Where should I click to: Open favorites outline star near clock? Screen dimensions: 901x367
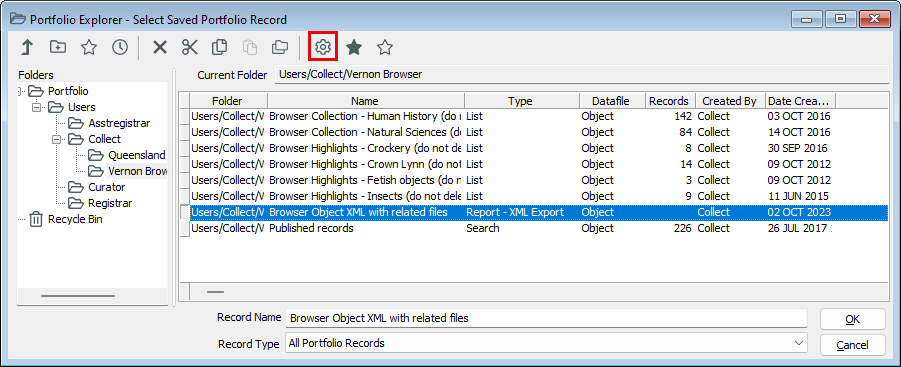[x=88, y=48]
